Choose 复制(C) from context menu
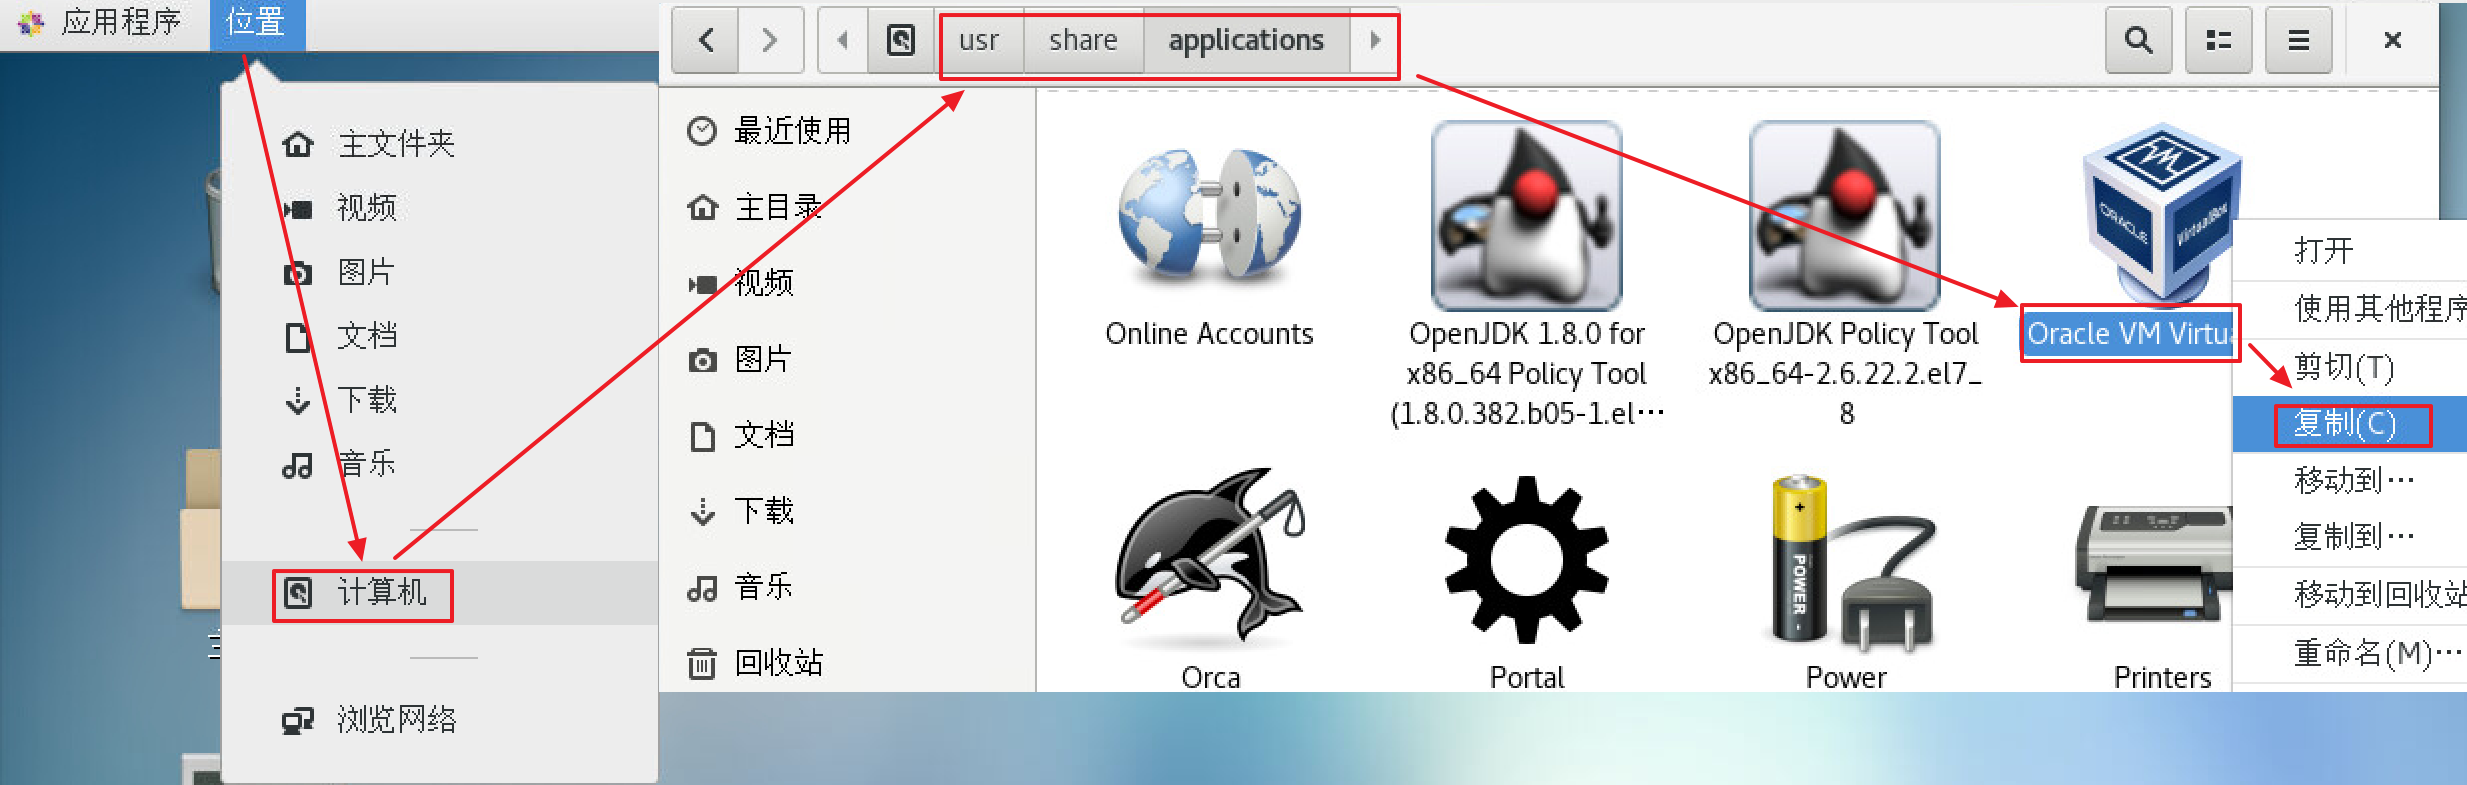The height and width of the screenshot is (785, 2467). tap(2344, 424)
